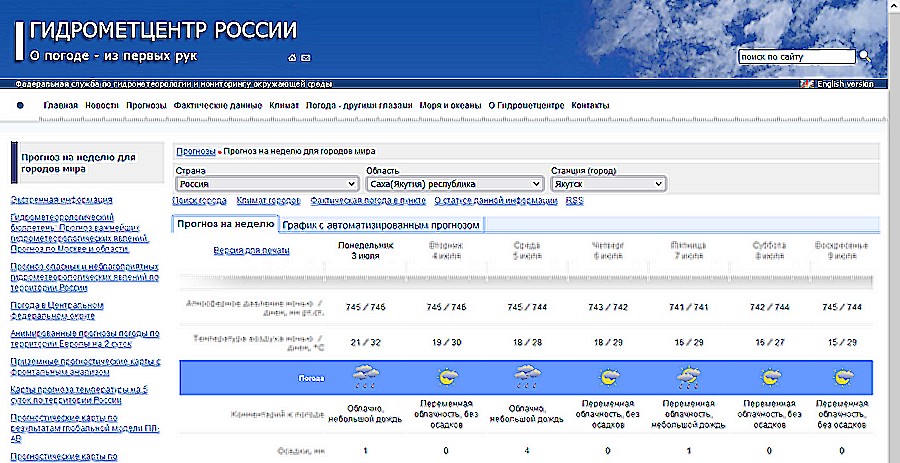The height and width of the screenshot is (463, 900).
Task: Open Приземные прогностические карты link
Action: pyautogui.click(x=86, y=367)
